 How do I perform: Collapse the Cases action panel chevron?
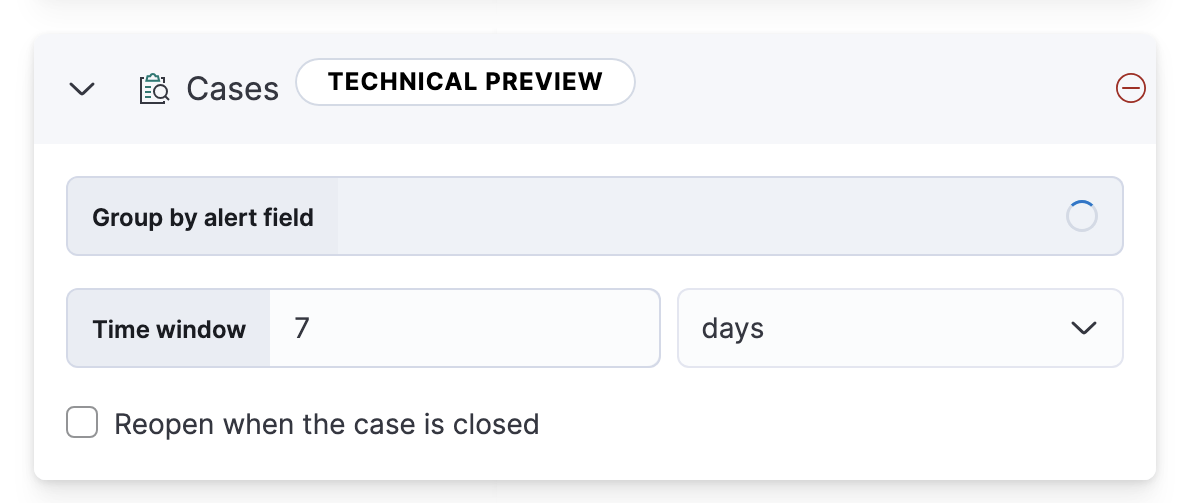pos(82,89)
